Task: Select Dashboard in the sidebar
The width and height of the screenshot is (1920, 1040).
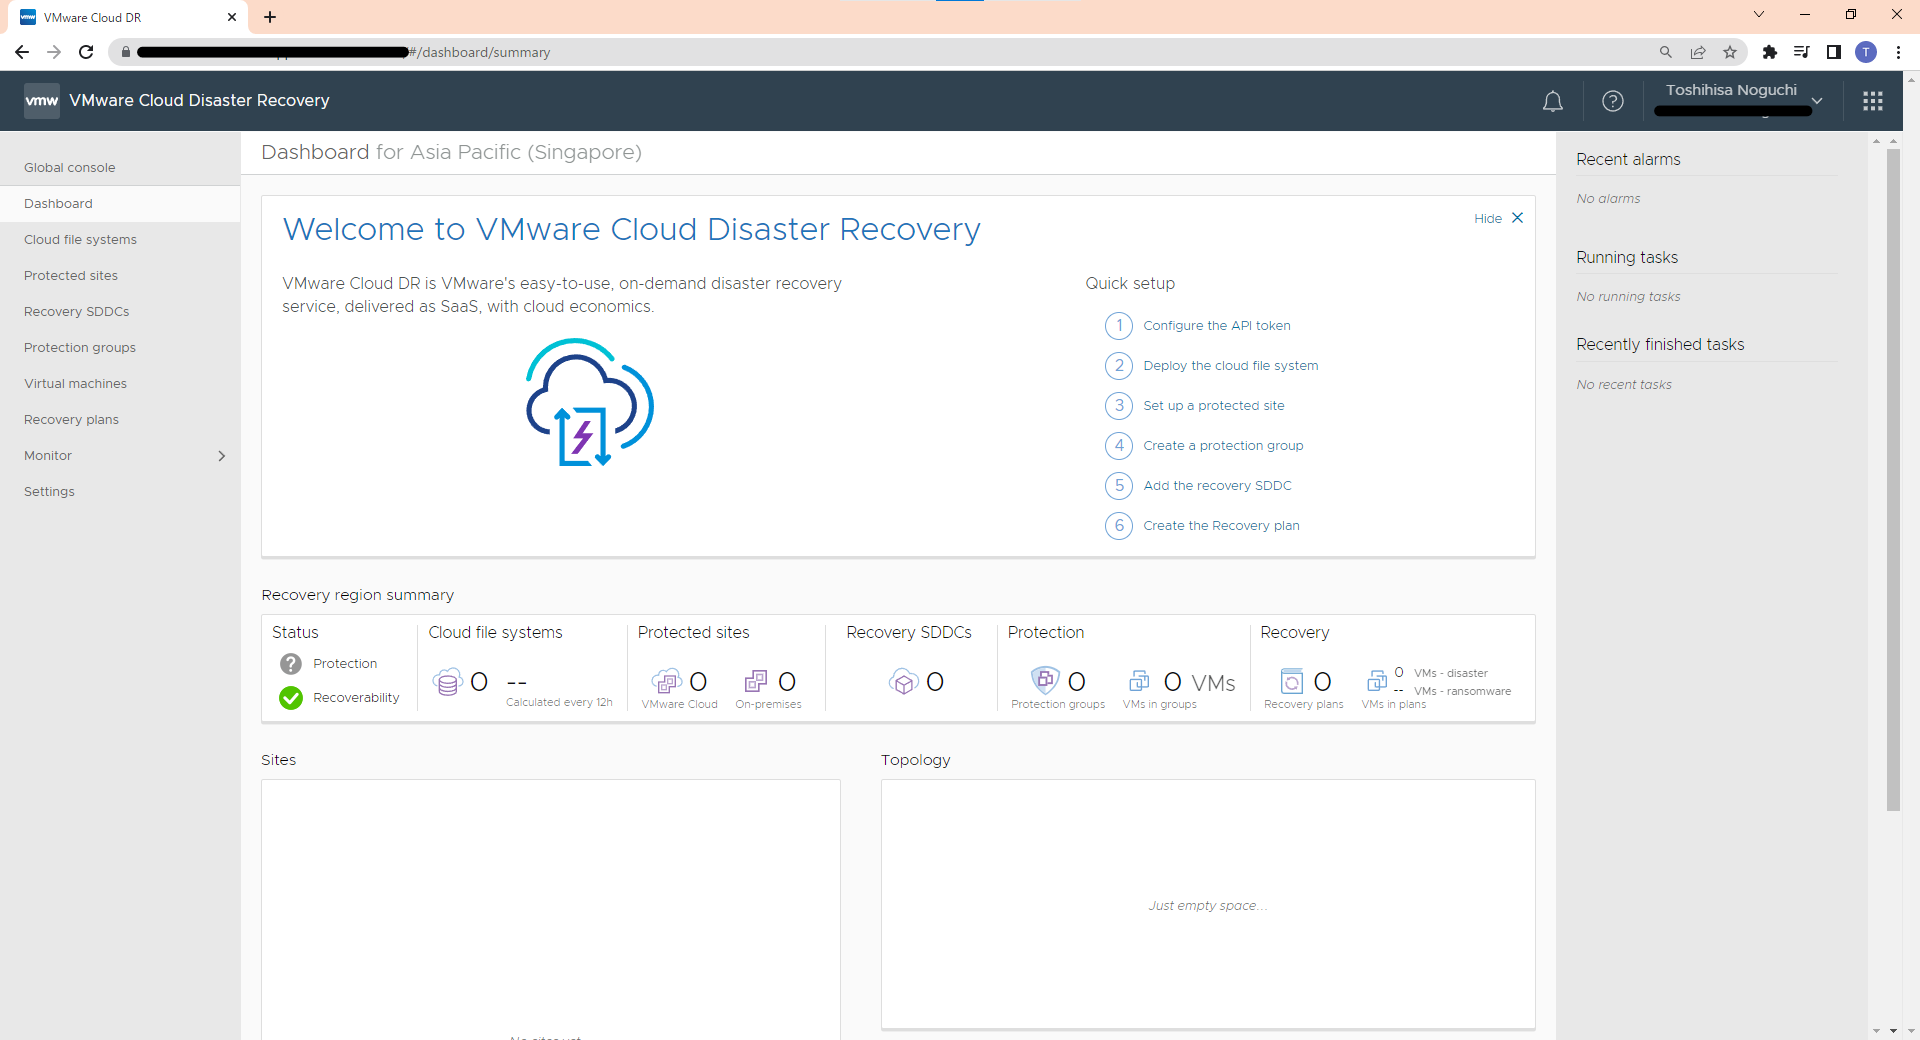Action: point(120,204)
